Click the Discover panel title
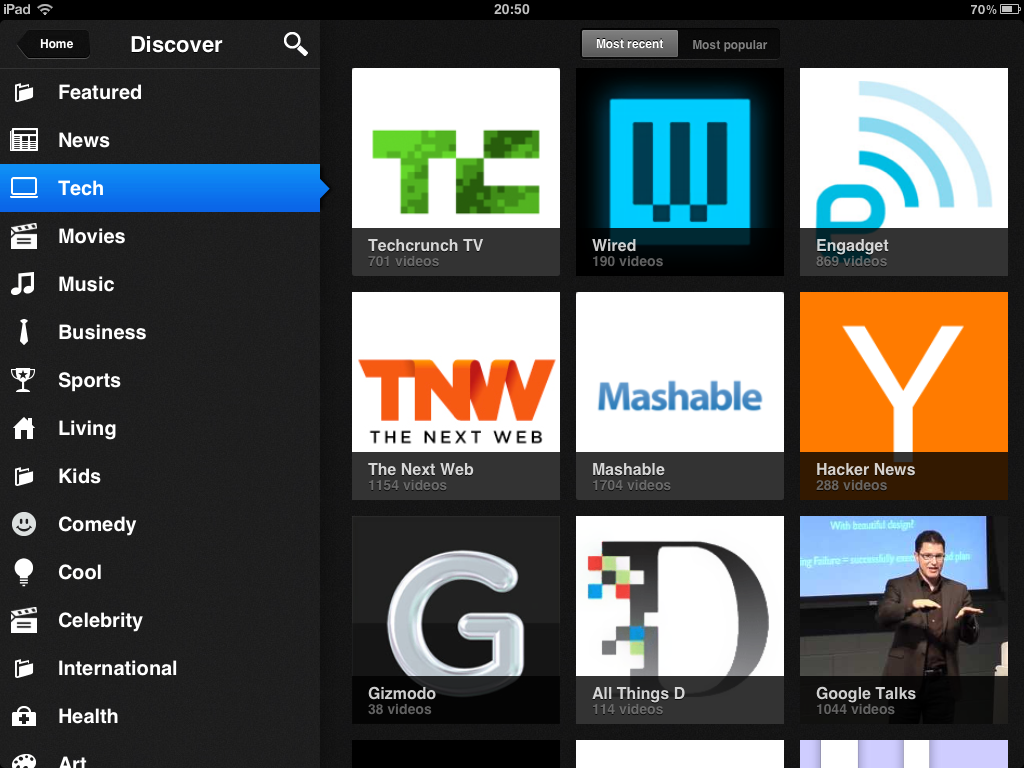 [x=176, y=44]
